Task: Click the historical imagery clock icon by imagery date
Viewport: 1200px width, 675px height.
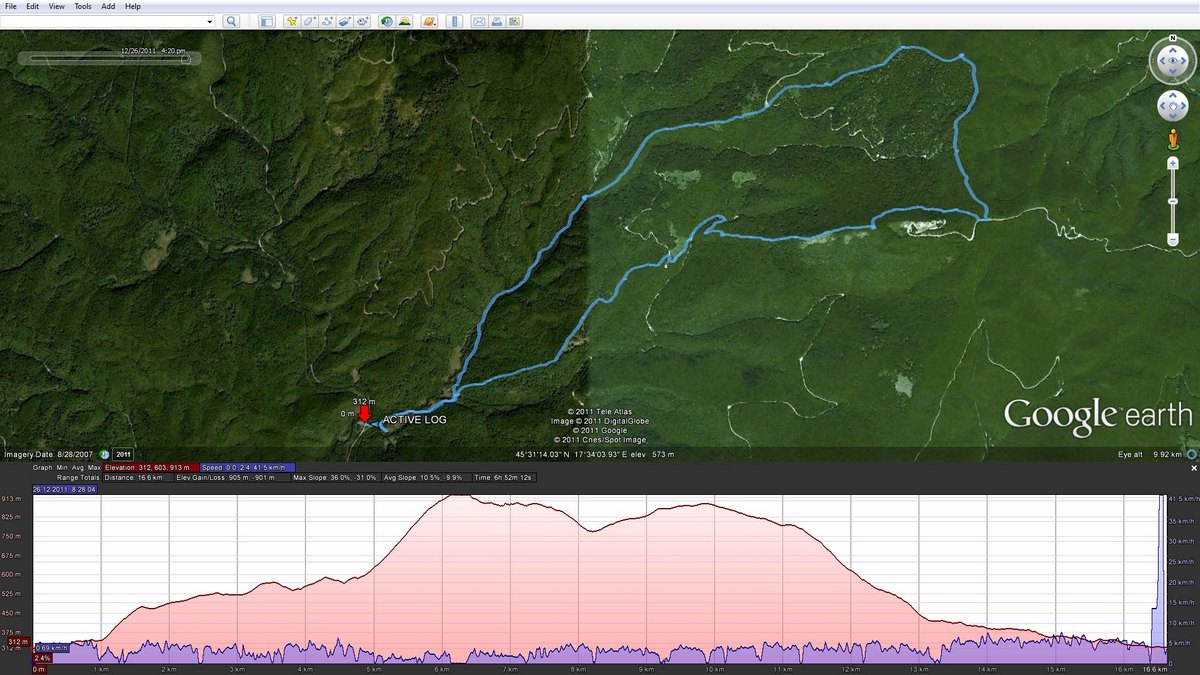Action: (104, 454)
